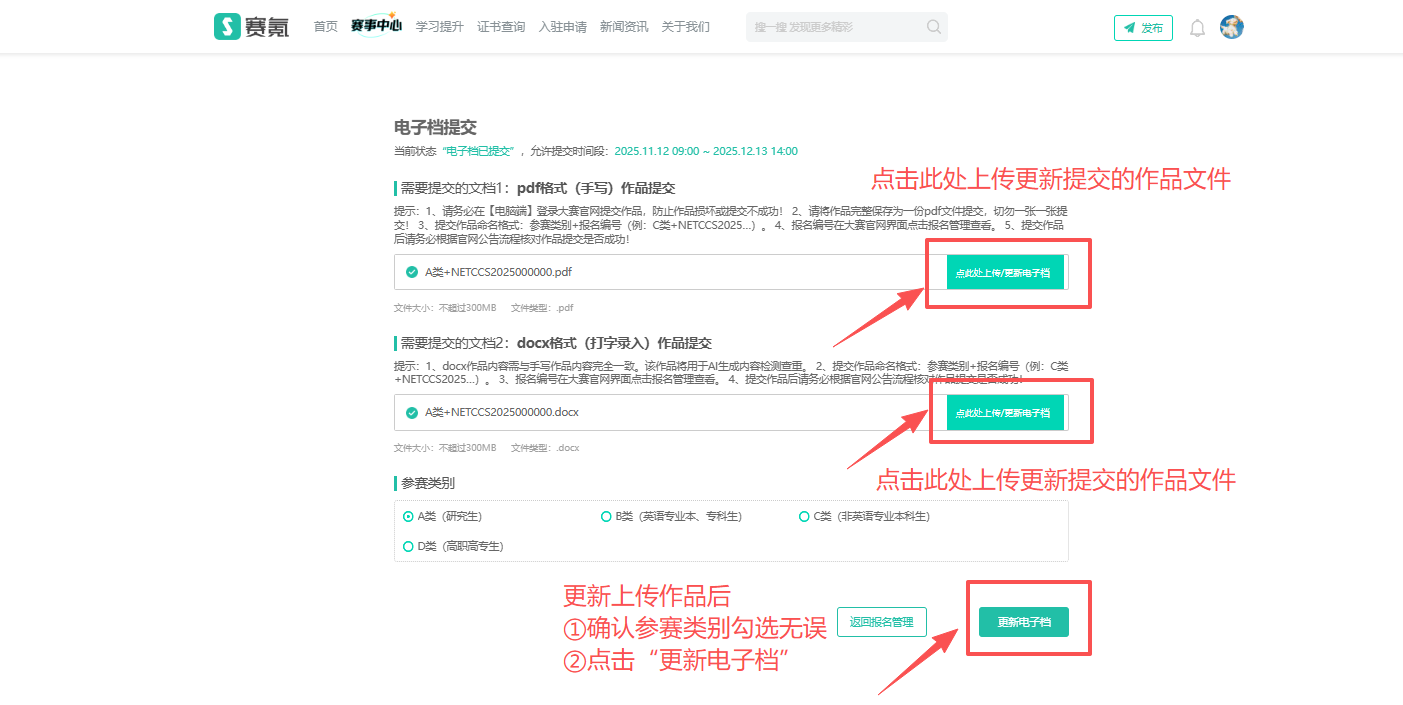The image size is (1403, 705).
Task: Open 新闻资讯 navigation item
Action: pyautogui.click(x=624, y=27)
